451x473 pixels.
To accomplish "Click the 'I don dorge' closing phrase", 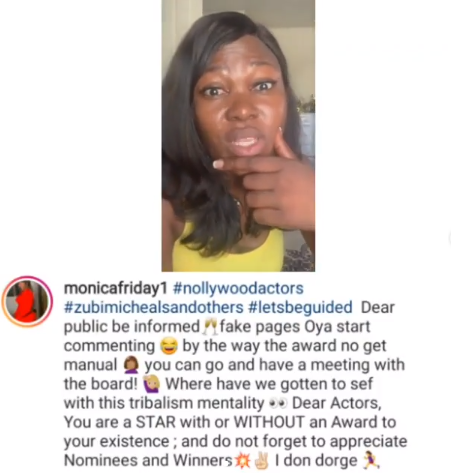I will tap(316, 461).
